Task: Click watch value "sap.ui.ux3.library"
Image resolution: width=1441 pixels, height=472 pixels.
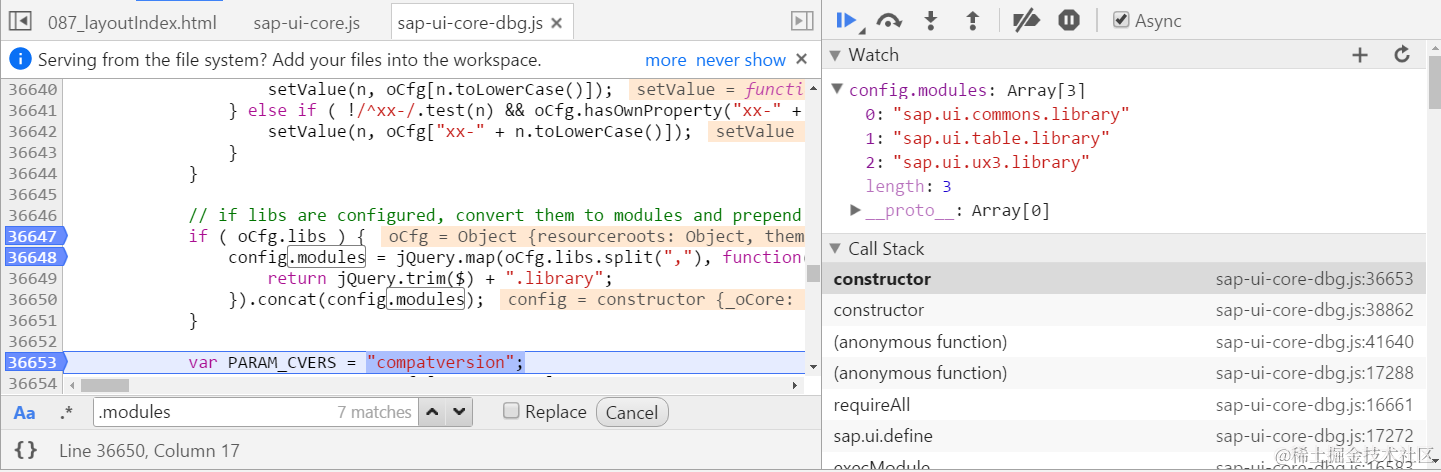Action: [991, 162]
